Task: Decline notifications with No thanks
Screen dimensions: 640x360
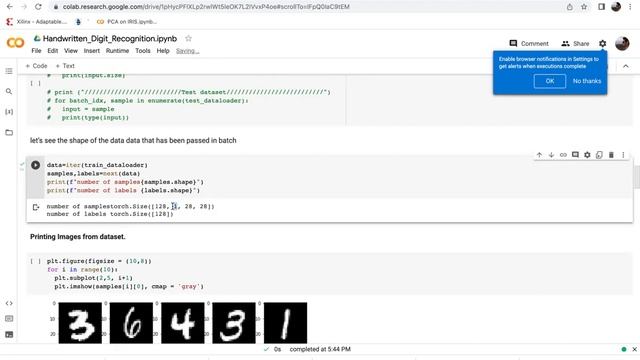Action: point(587,81)
